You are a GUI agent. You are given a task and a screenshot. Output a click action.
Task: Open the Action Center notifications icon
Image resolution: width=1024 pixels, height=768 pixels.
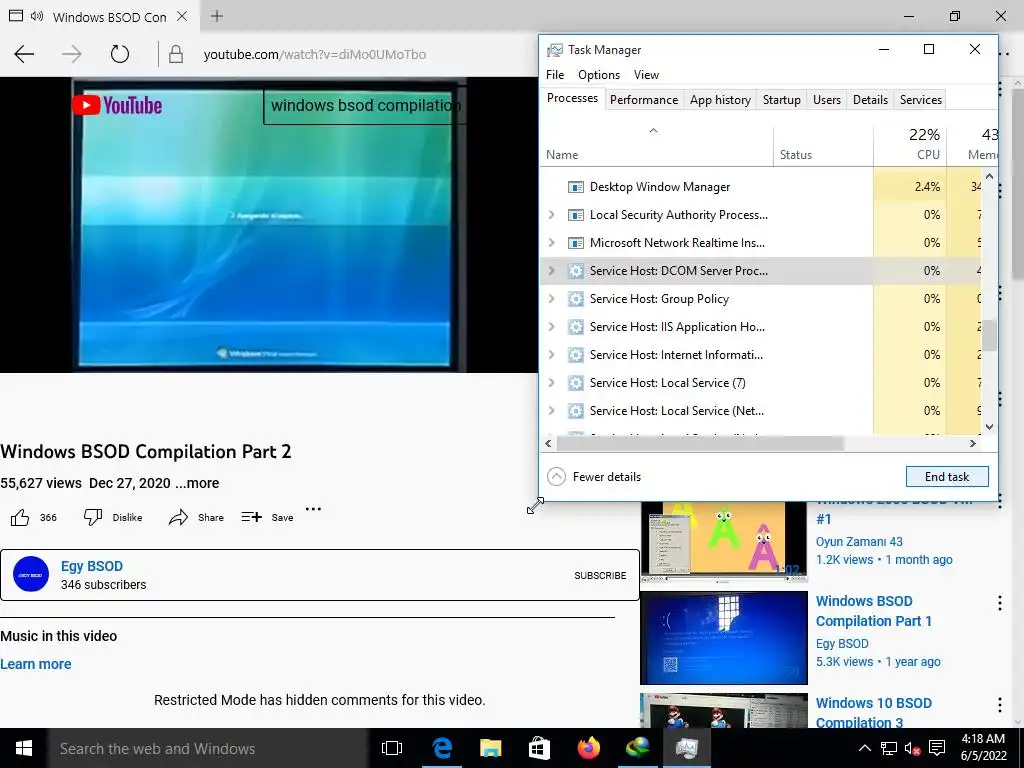point(937,748)
